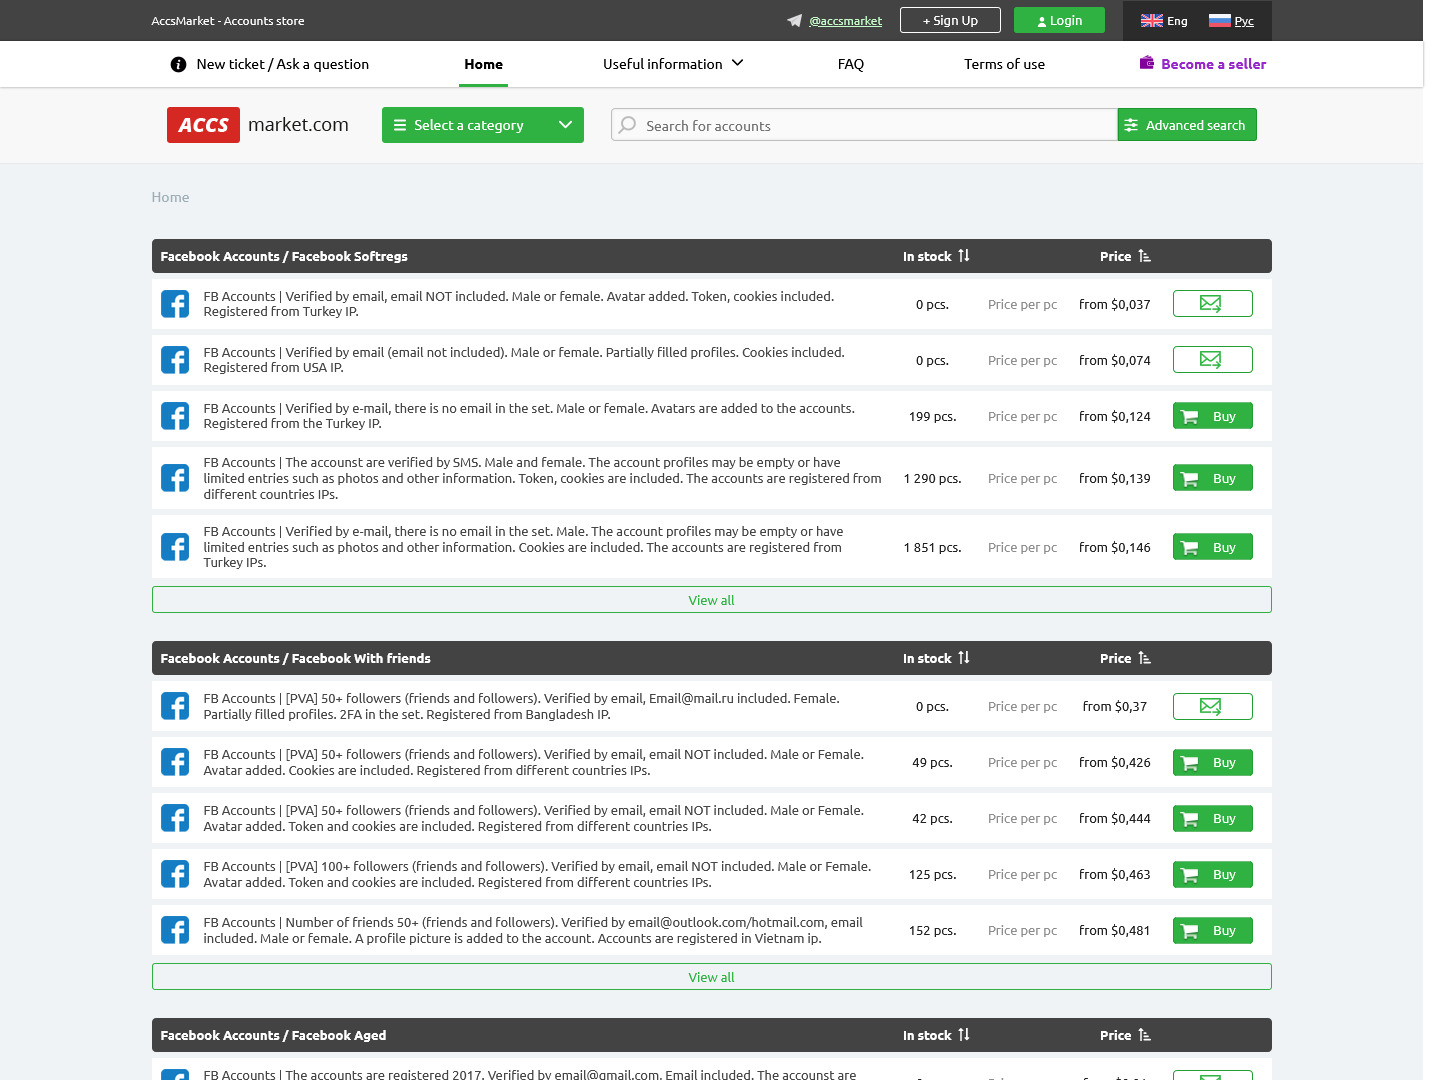Click Facebook icon of $0,074 listing
The image size is (1440, 1080).
tap(175, 360)
